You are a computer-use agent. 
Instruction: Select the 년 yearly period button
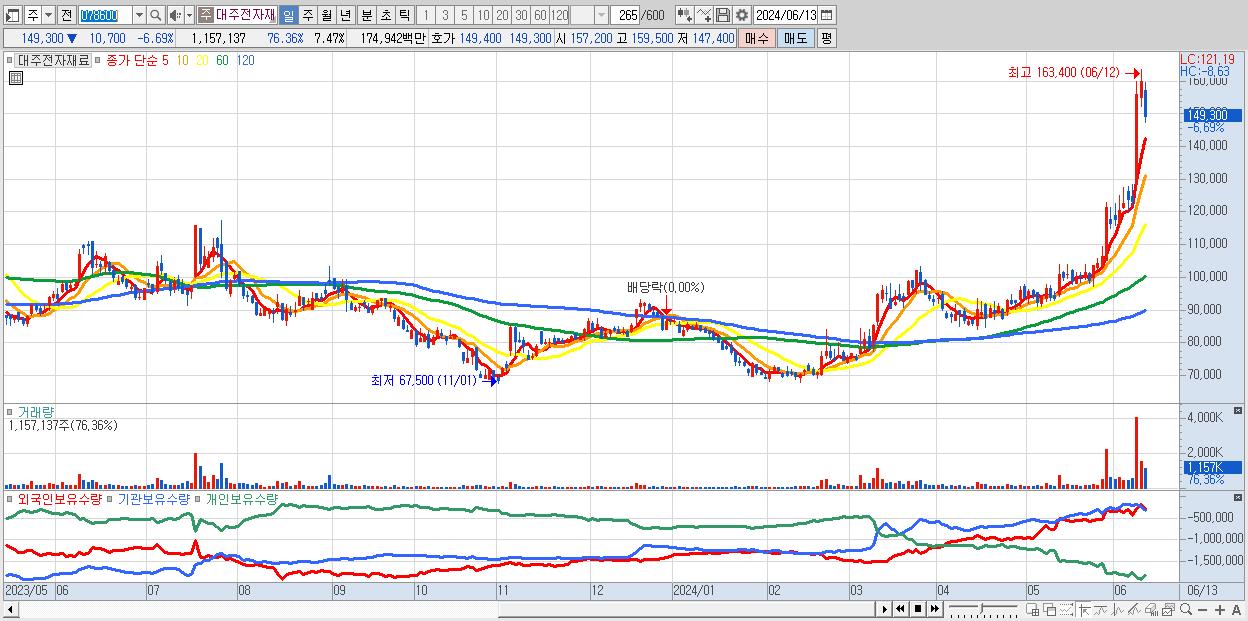point(345,15)
